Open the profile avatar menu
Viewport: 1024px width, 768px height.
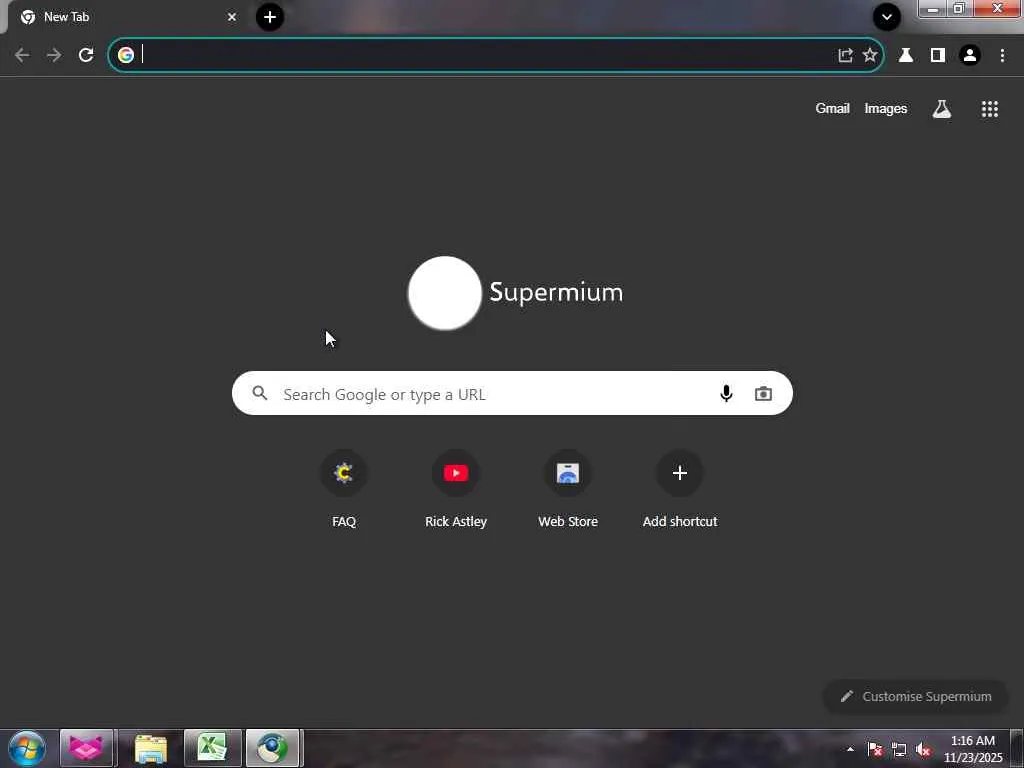(x=970, y=55)
